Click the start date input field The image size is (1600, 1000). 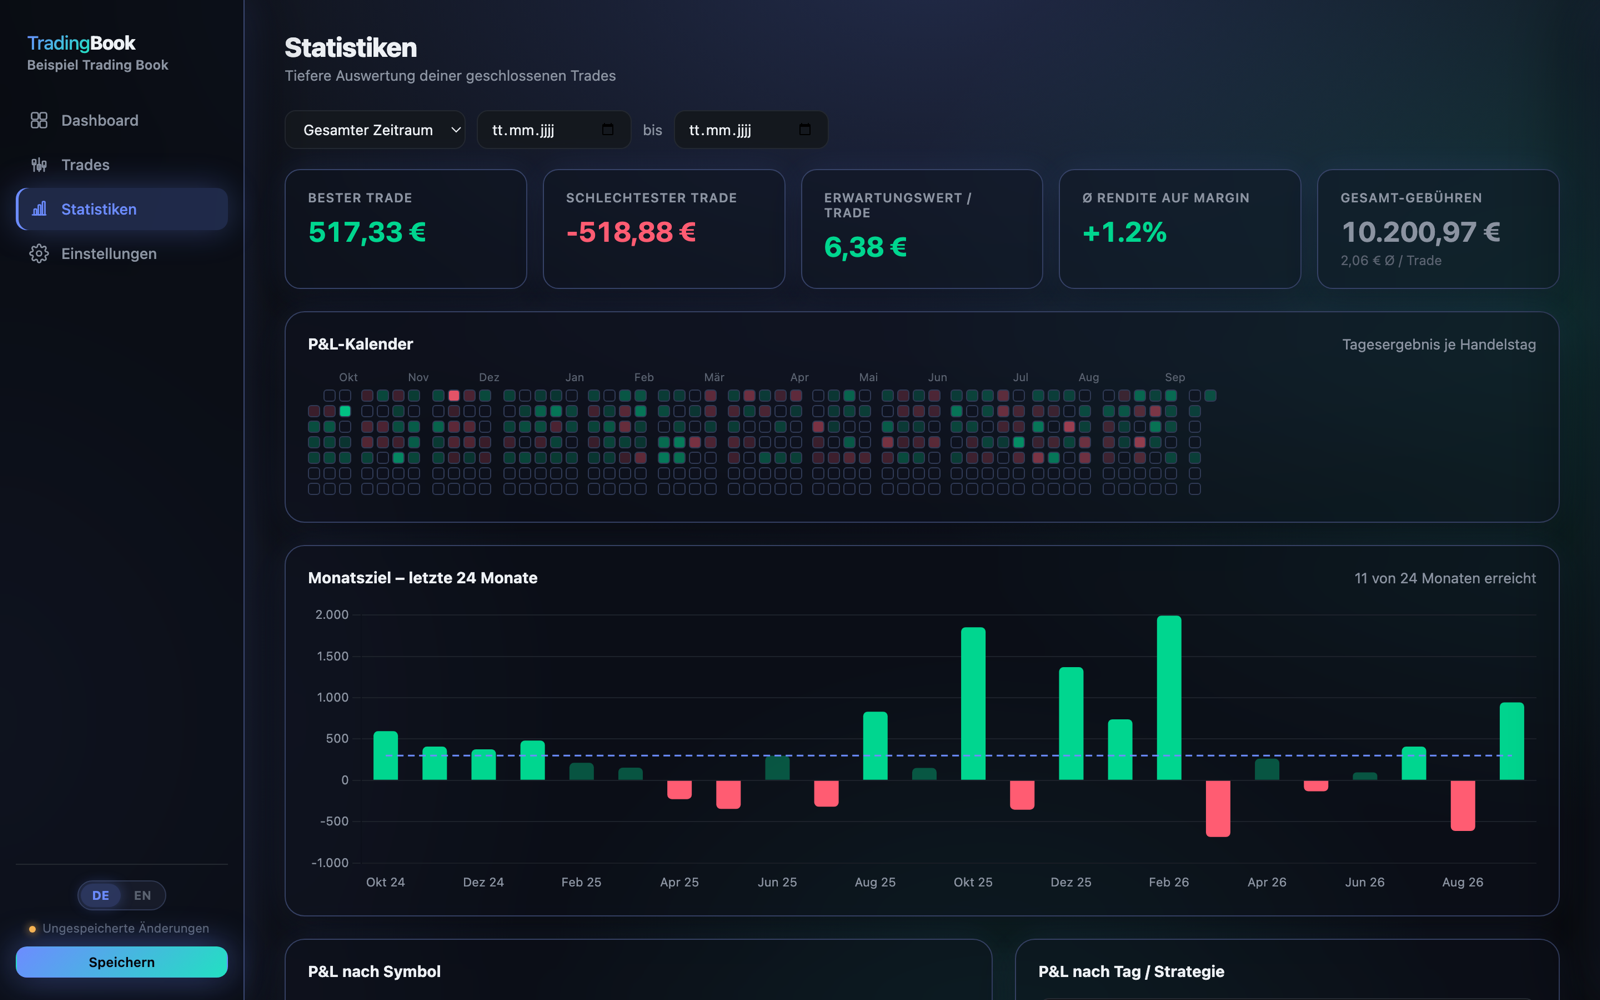tap(554, 130)
